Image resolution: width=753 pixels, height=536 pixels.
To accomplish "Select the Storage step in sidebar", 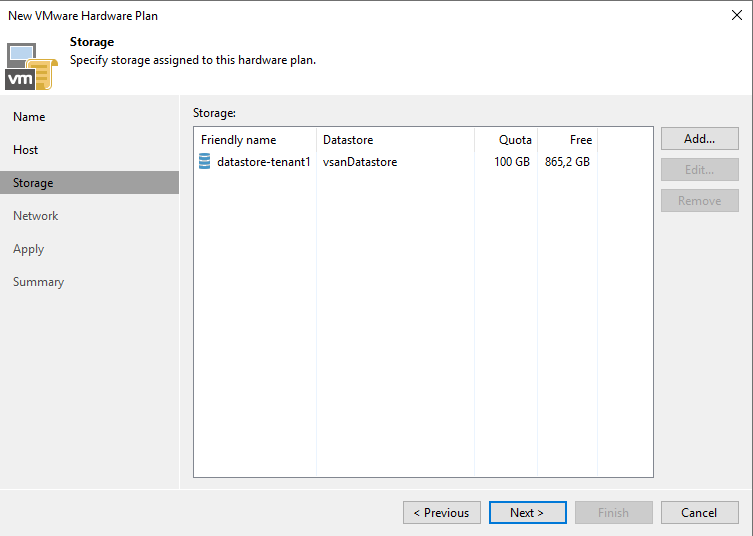I will [x=89, y=183].
